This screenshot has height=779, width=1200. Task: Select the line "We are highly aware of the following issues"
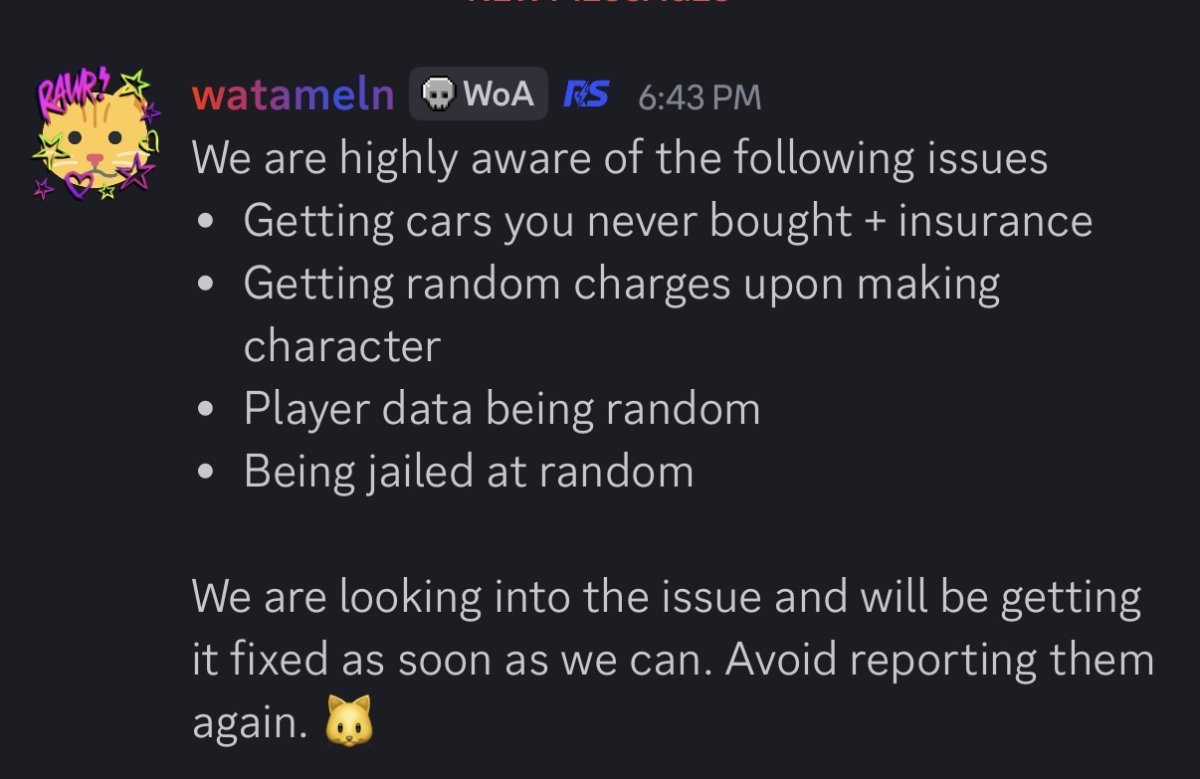(x=619, y=159)
